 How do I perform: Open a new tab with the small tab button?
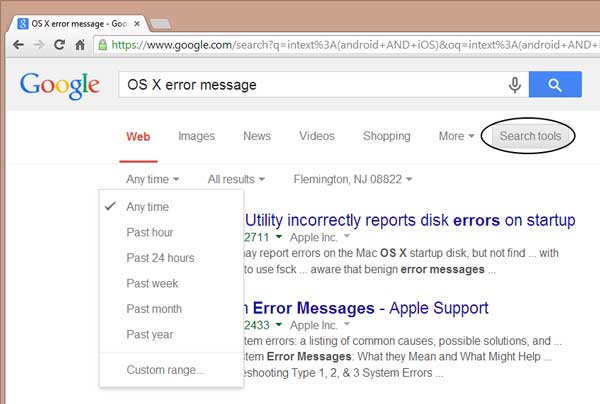tap(161, 24)
